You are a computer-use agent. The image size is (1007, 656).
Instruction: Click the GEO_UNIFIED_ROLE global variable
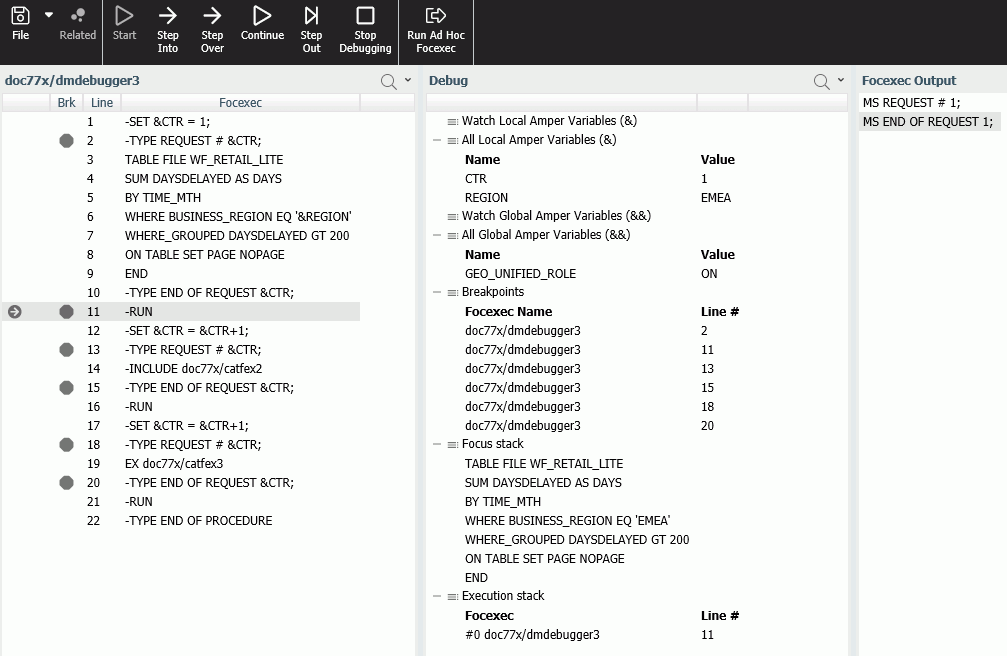tap(520, 274)
